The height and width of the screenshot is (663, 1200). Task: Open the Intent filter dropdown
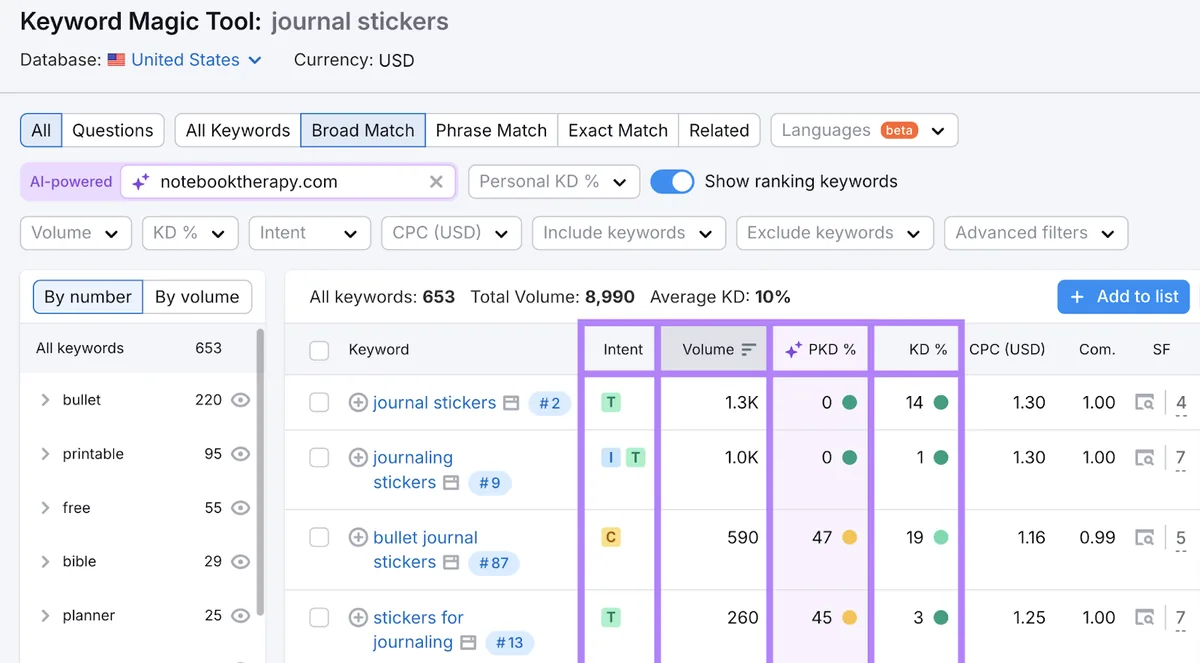coord(309,233)
